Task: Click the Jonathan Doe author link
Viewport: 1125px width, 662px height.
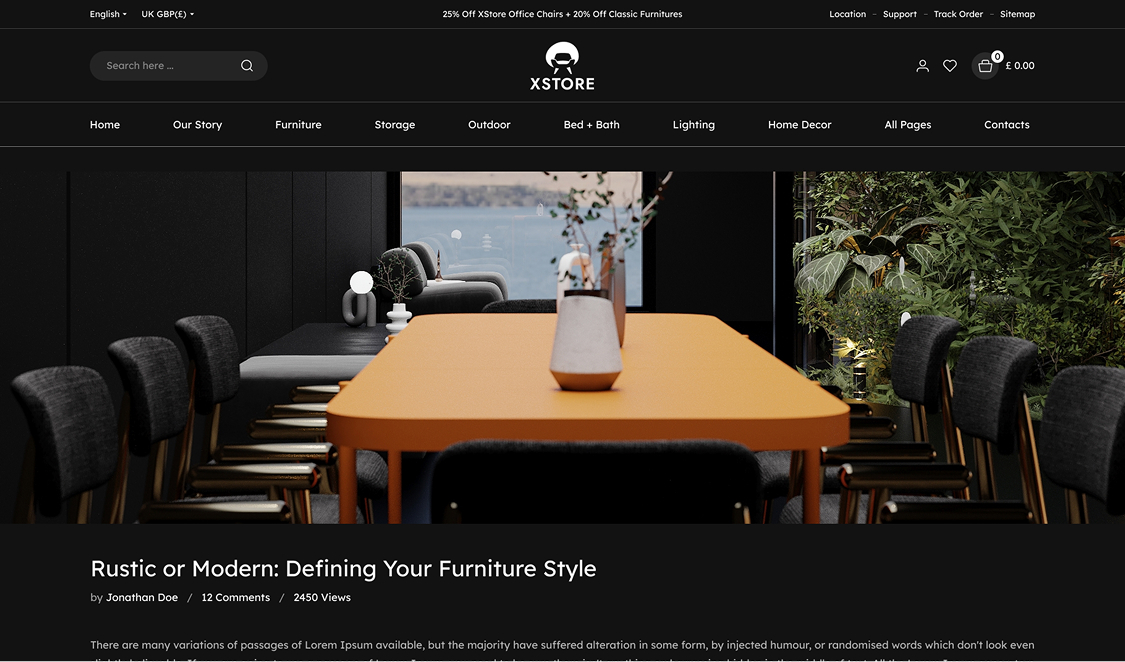Action: 142,598
